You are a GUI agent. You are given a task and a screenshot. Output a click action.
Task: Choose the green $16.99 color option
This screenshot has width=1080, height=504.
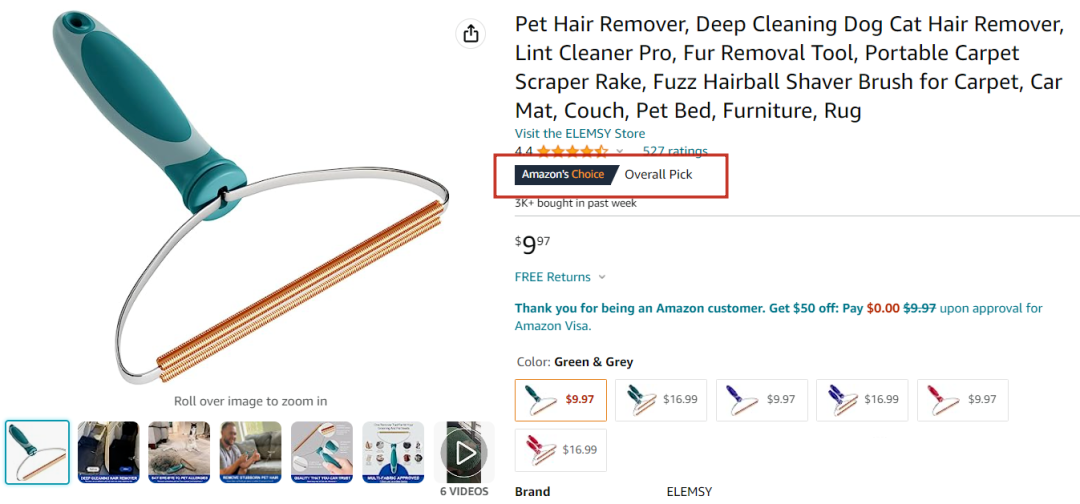point(660,400)
